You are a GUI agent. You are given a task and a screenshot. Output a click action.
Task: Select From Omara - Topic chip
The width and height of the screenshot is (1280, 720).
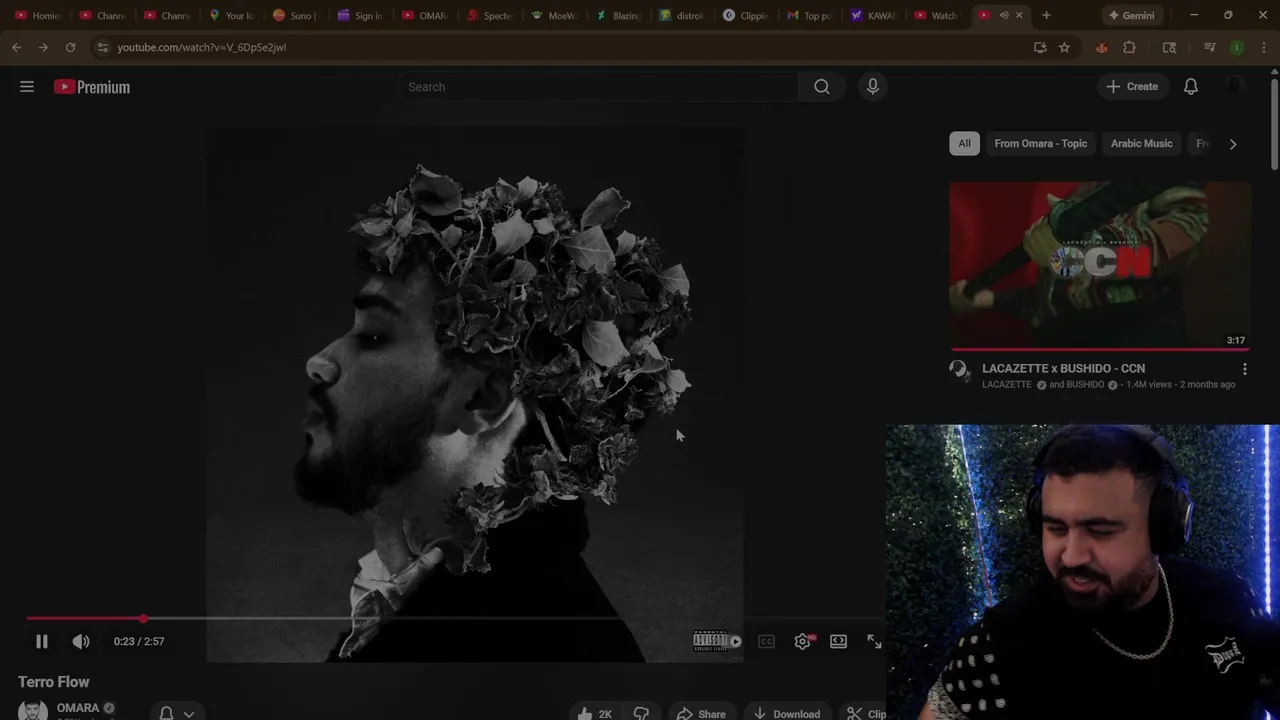(x=1040, y=143)
